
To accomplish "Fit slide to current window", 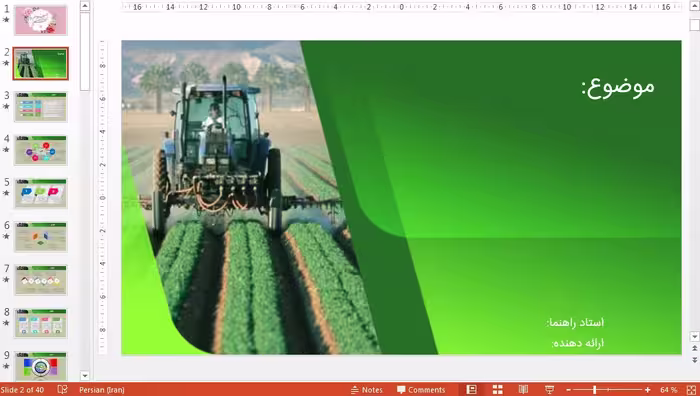I will click(691, 390).
